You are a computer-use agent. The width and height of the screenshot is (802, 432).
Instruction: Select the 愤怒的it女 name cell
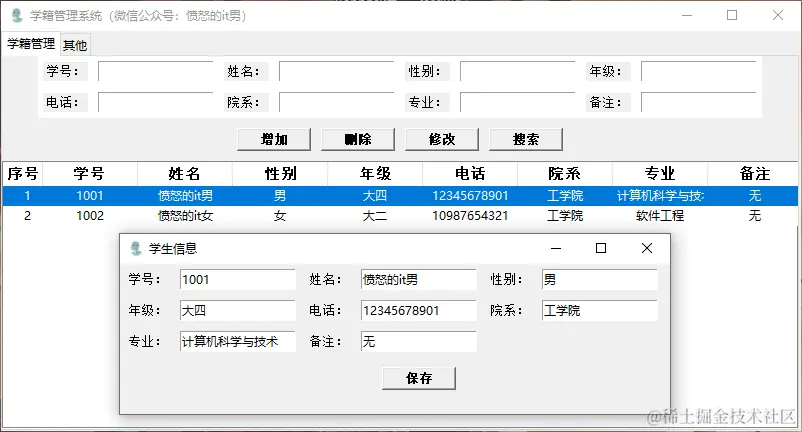tap(185, 216)
